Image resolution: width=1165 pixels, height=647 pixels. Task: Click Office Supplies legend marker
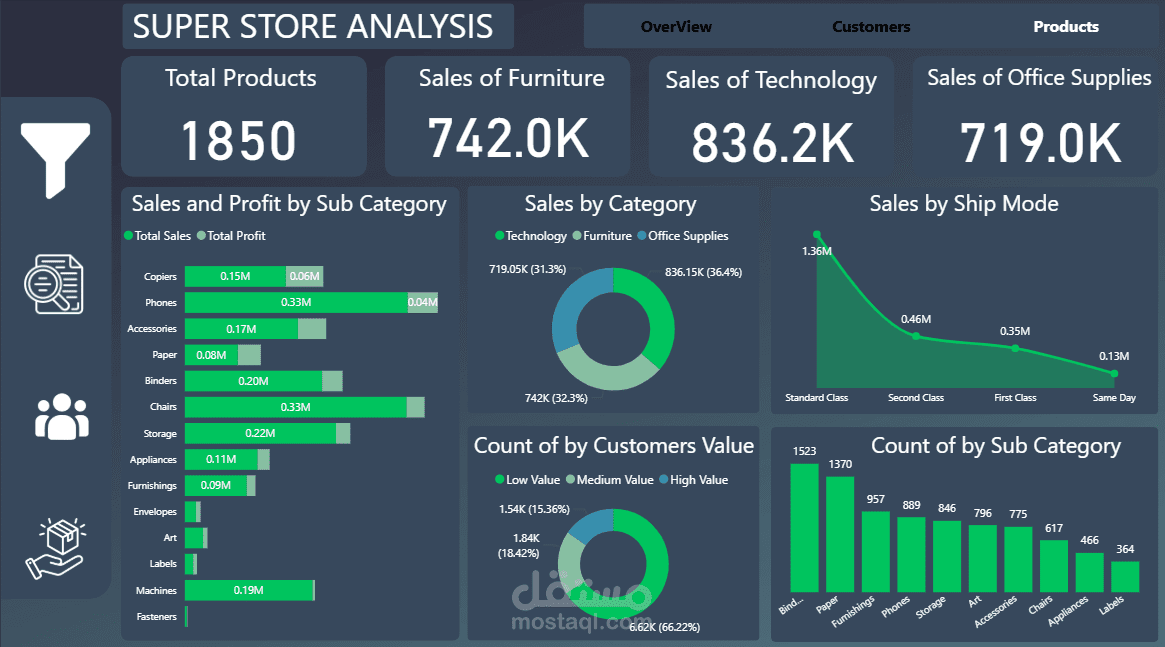click(x=642, y=235)
